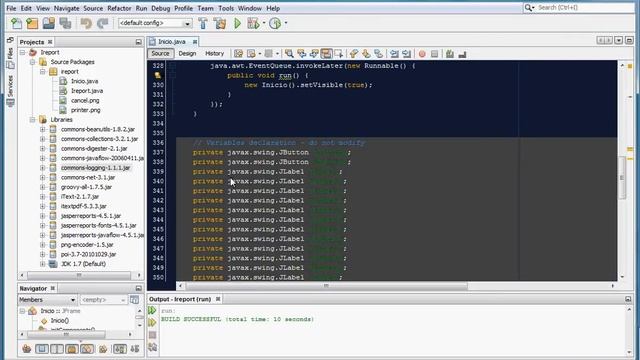Select cancel.png in the project tree

[x=85, y=100]
